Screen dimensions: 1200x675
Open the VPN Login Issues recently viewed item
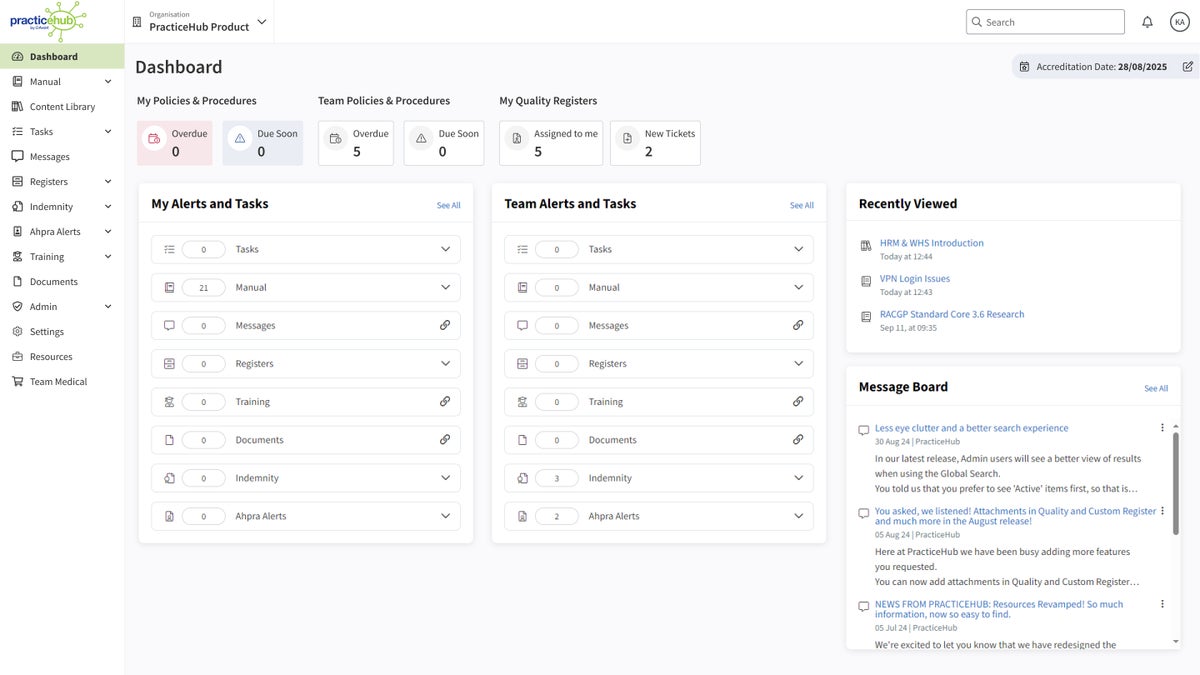point(913,279)
